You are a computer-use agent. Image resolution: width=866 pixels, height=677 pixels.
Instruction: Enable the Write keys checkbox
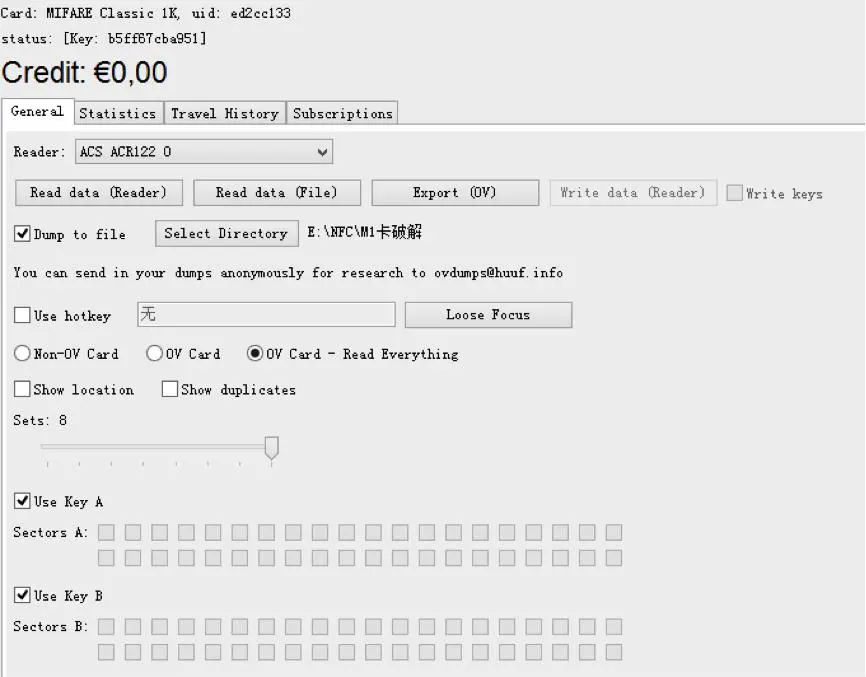[x=734, y=193]
